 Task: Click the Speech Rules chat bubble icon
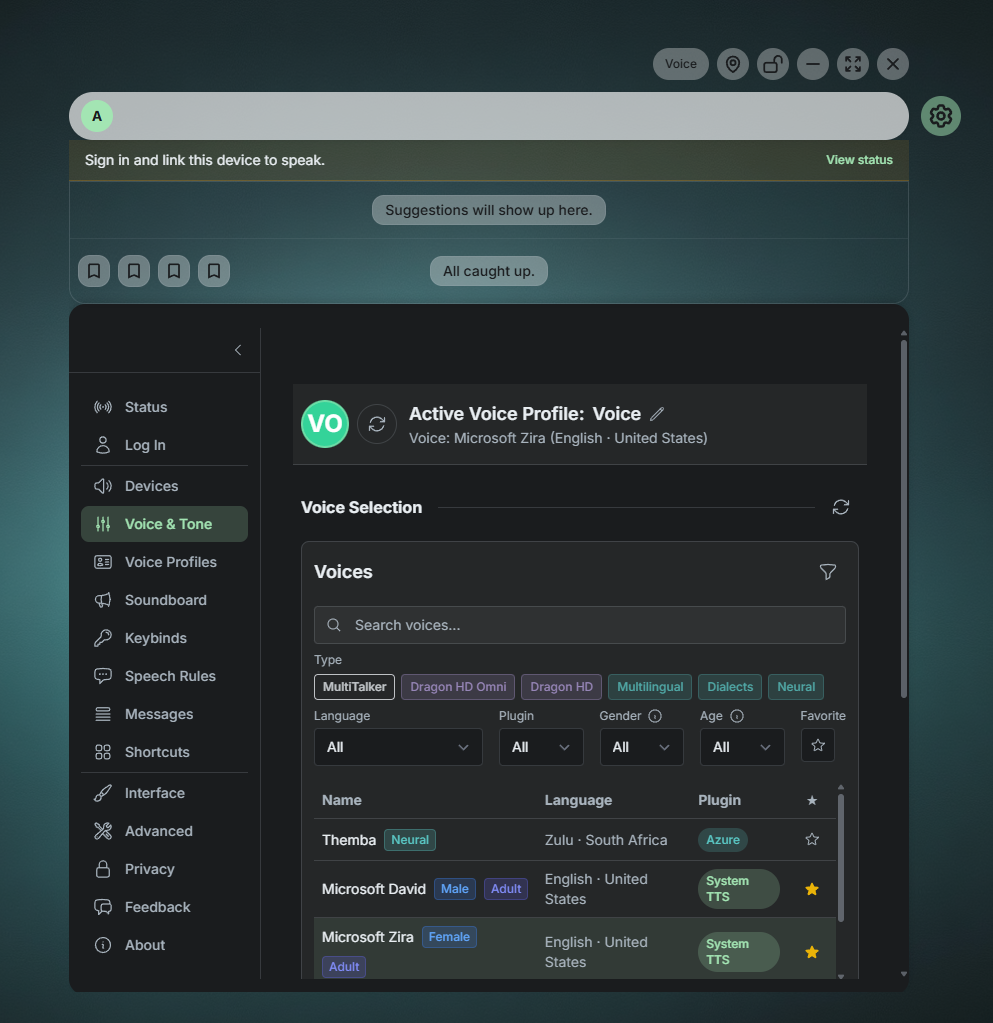[x=102, y=676]
